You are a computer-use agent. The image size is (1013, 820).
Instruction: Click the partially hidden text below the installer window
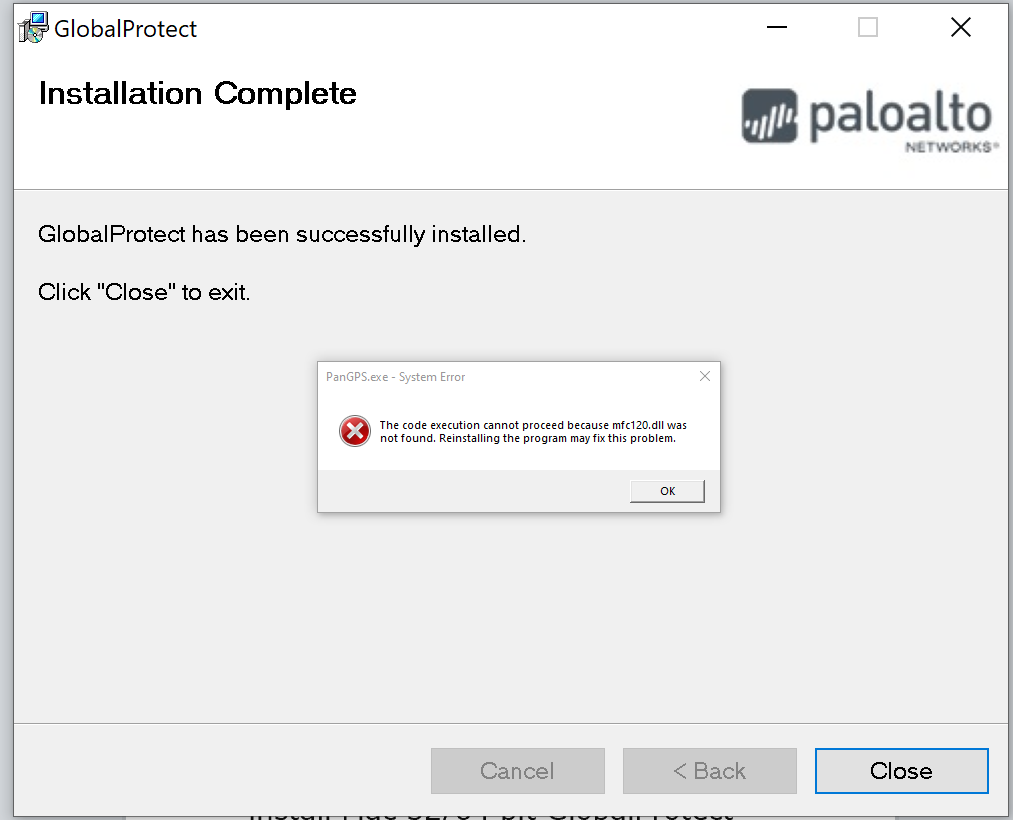(x=491, y=813)
